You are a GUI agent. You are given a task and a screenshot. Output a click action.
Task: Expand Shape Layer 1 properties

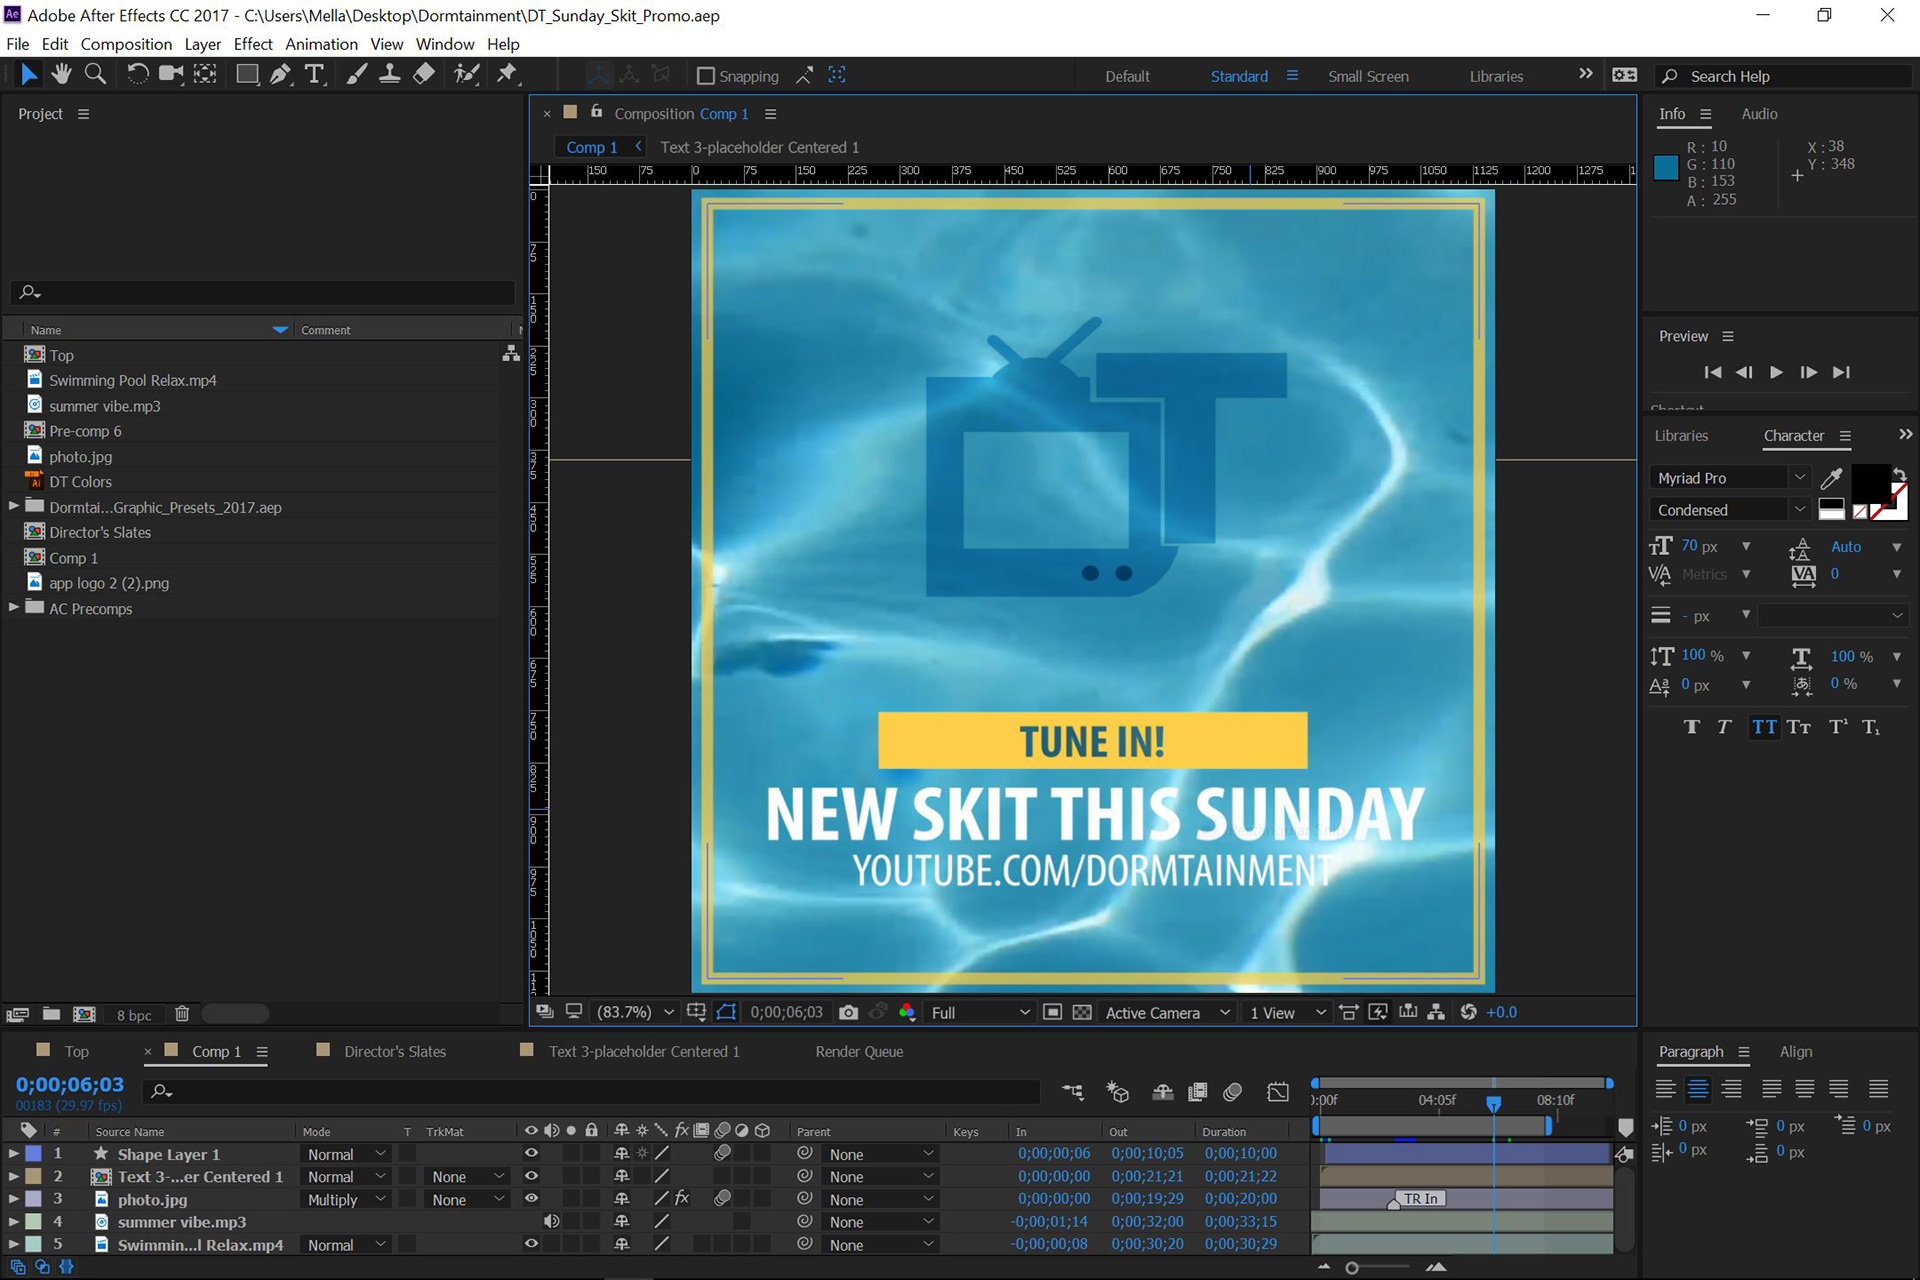[14, 1153]
